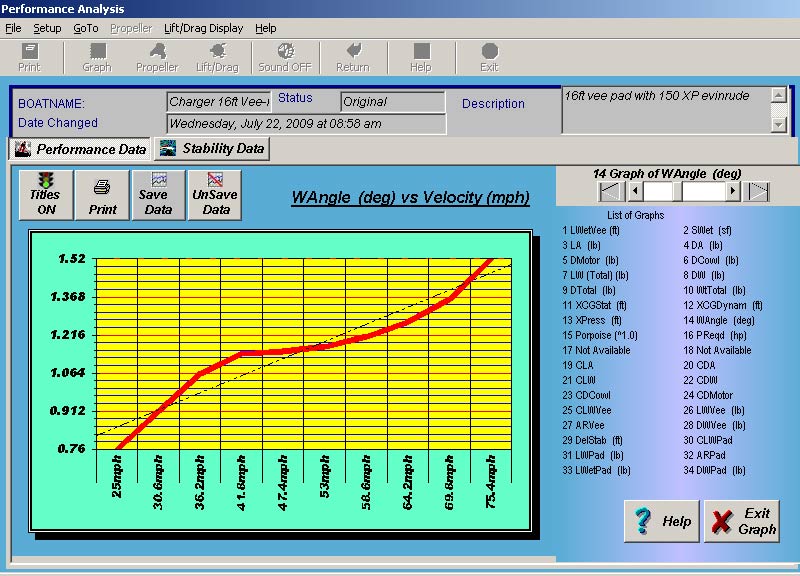
Task: Click the Print toolbar icon
Action: [29, 58]
